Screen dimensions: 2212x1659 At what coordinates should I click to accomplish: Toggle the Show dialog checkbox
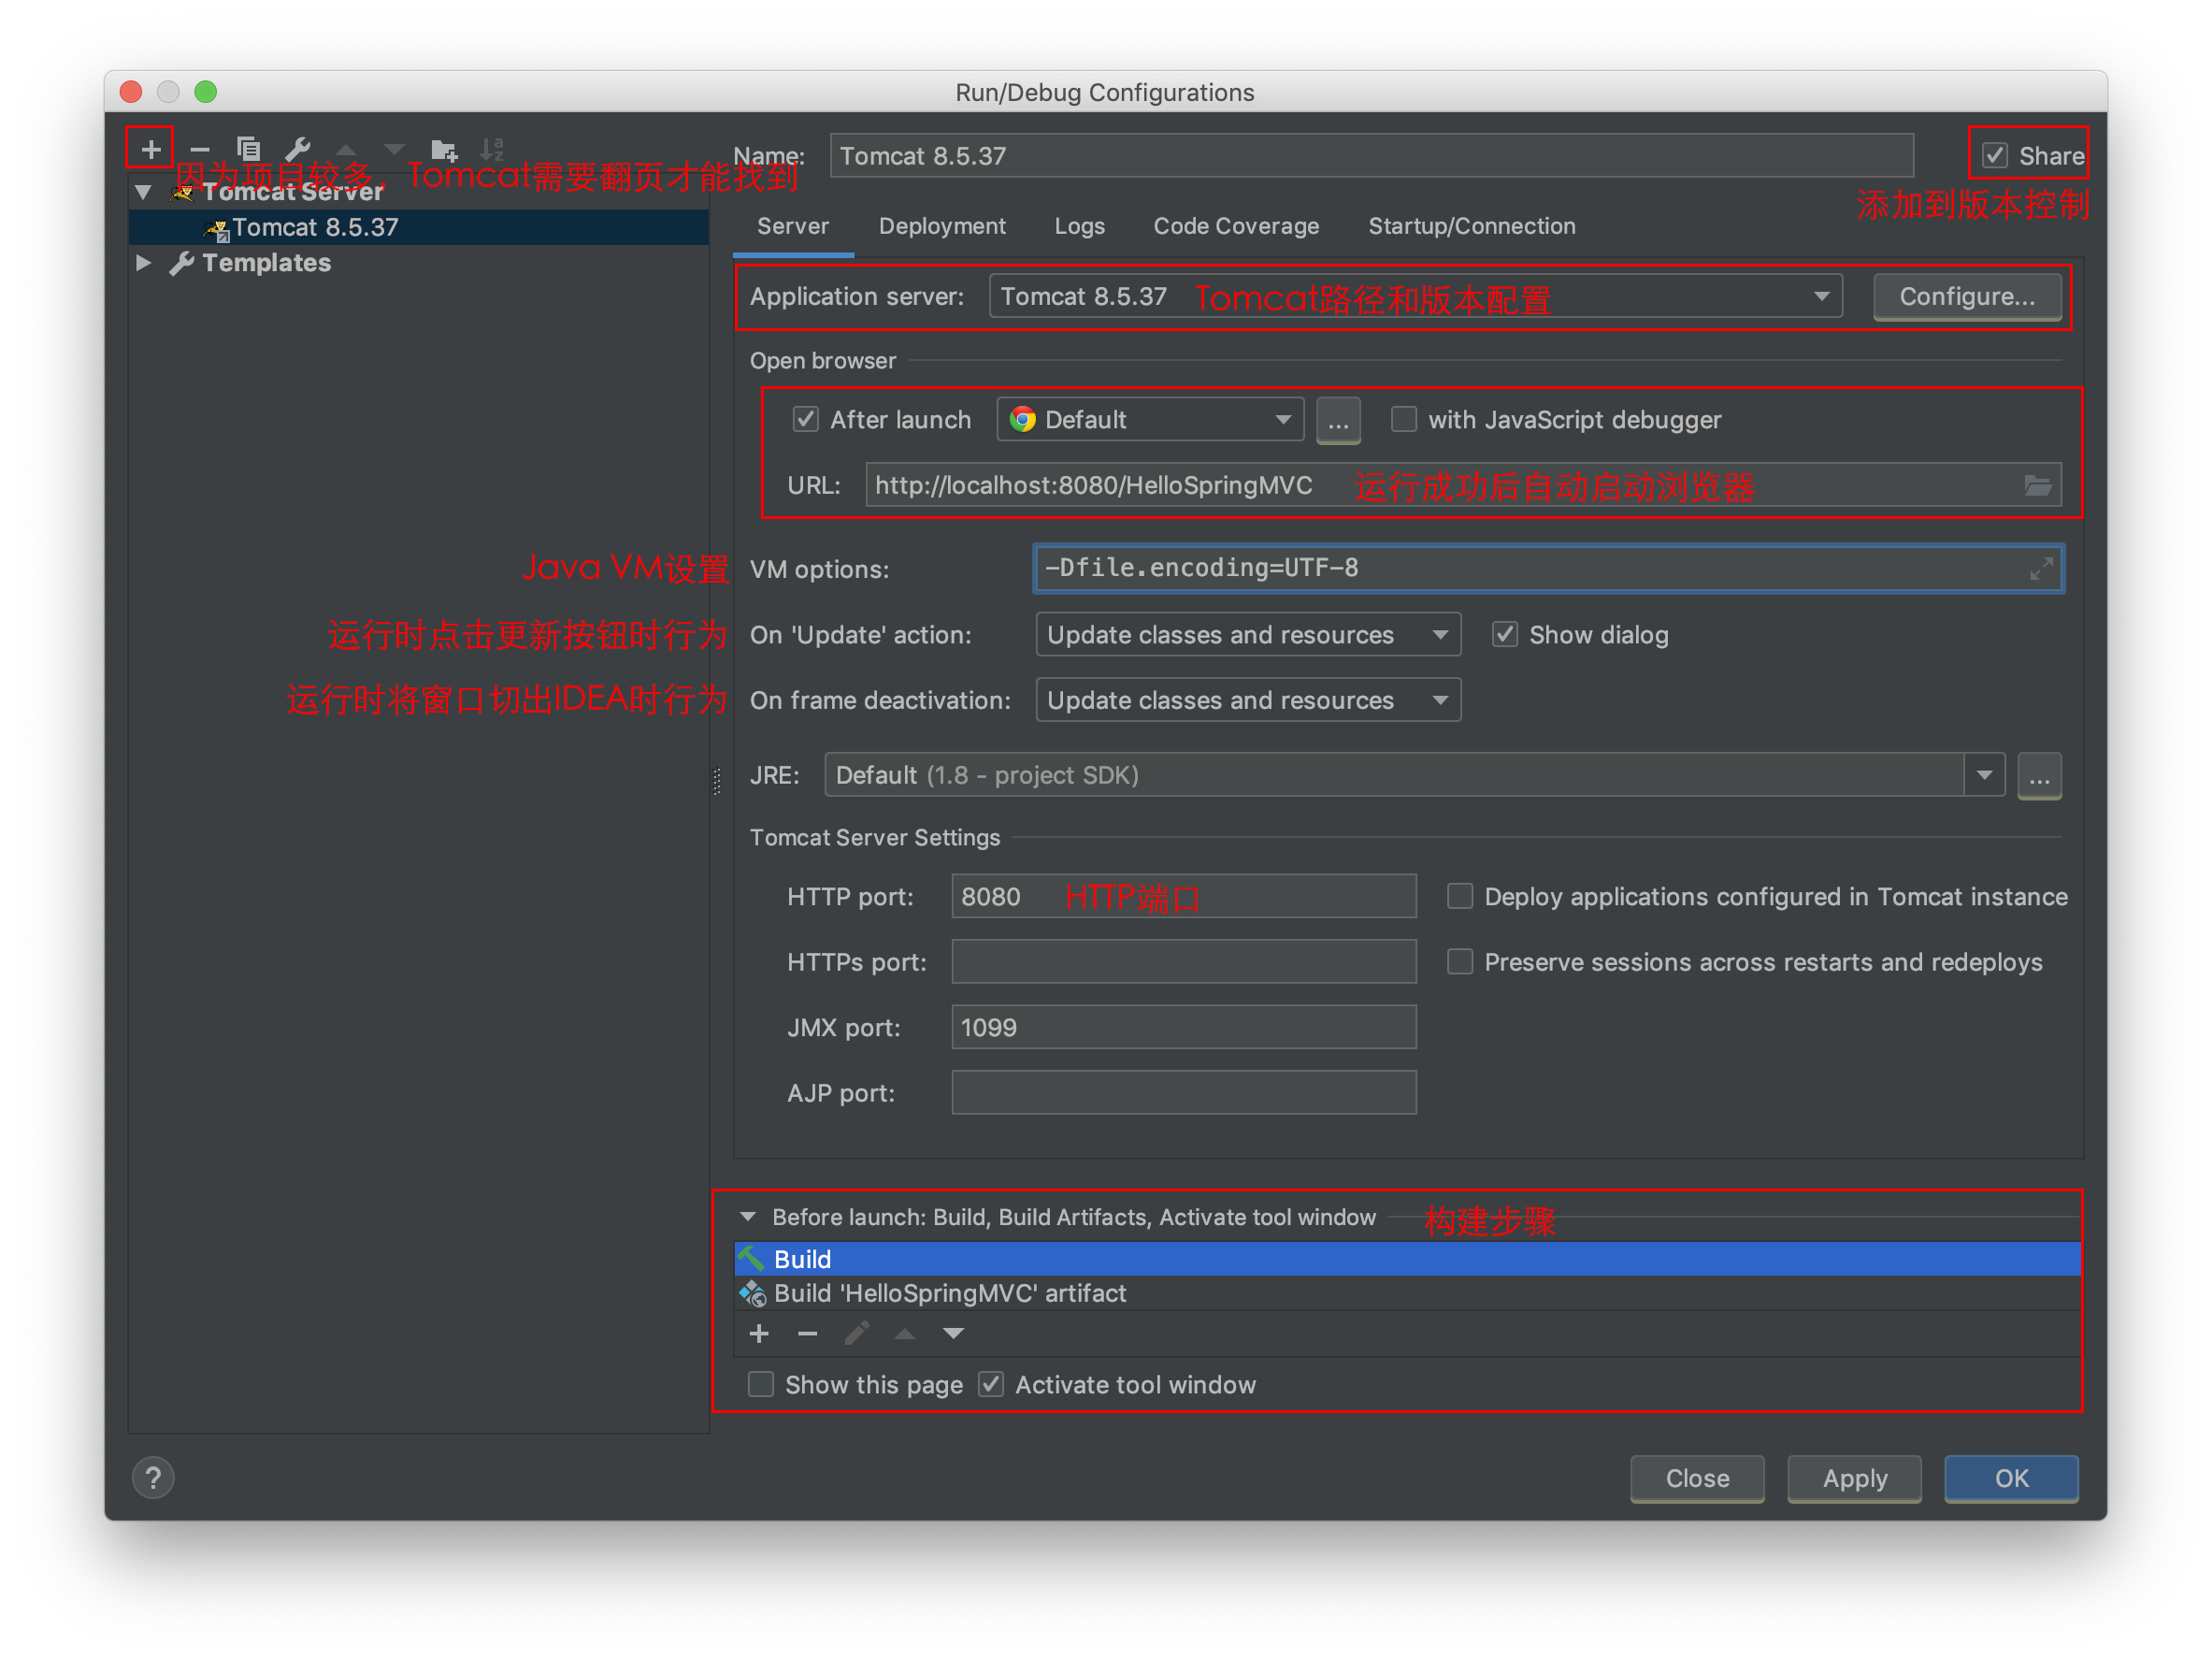coord(1505,635)
